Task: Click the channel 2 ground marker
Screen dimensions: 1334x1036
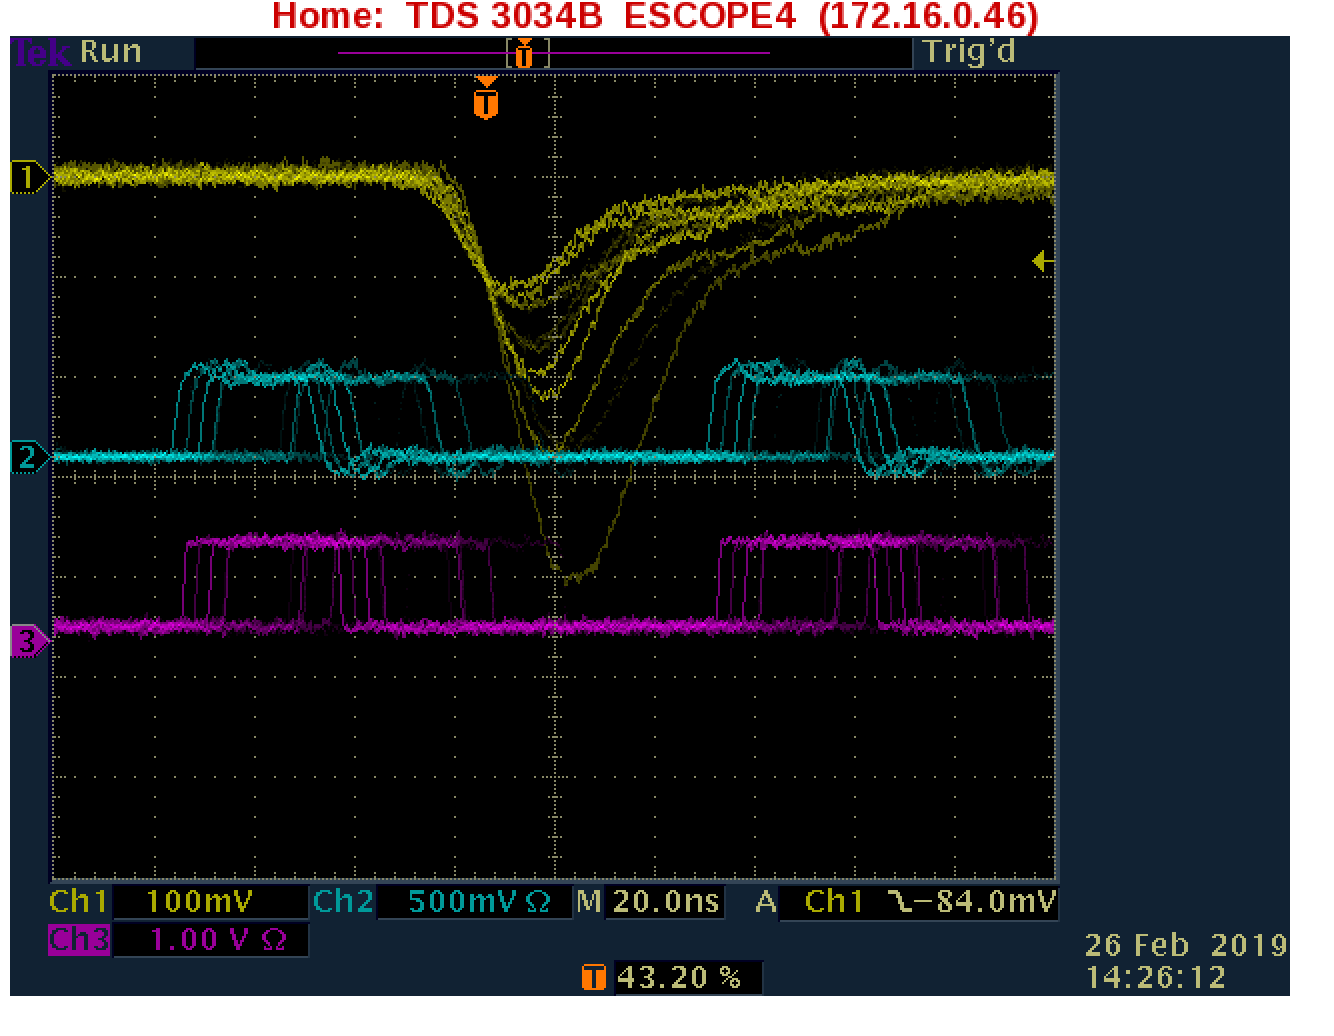Action: click(28, 458)
